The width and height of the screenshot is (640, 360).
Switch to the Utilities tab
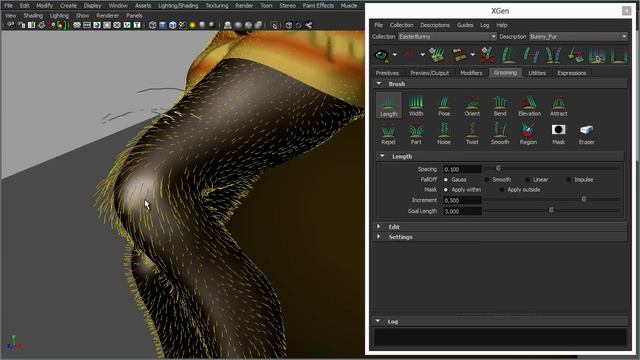pos(537,73)
